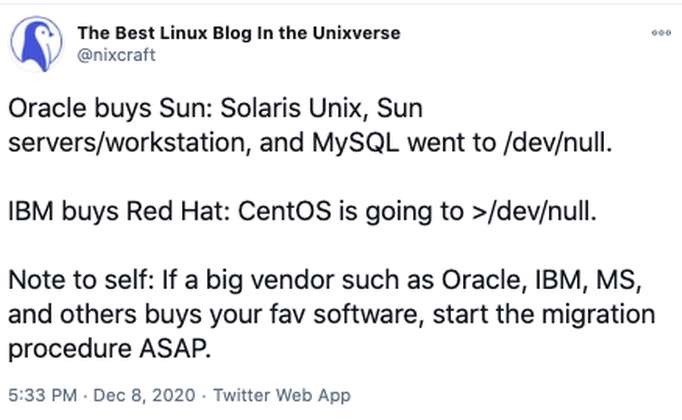Click the penguin profile avatar

click(x=36, y=43)
